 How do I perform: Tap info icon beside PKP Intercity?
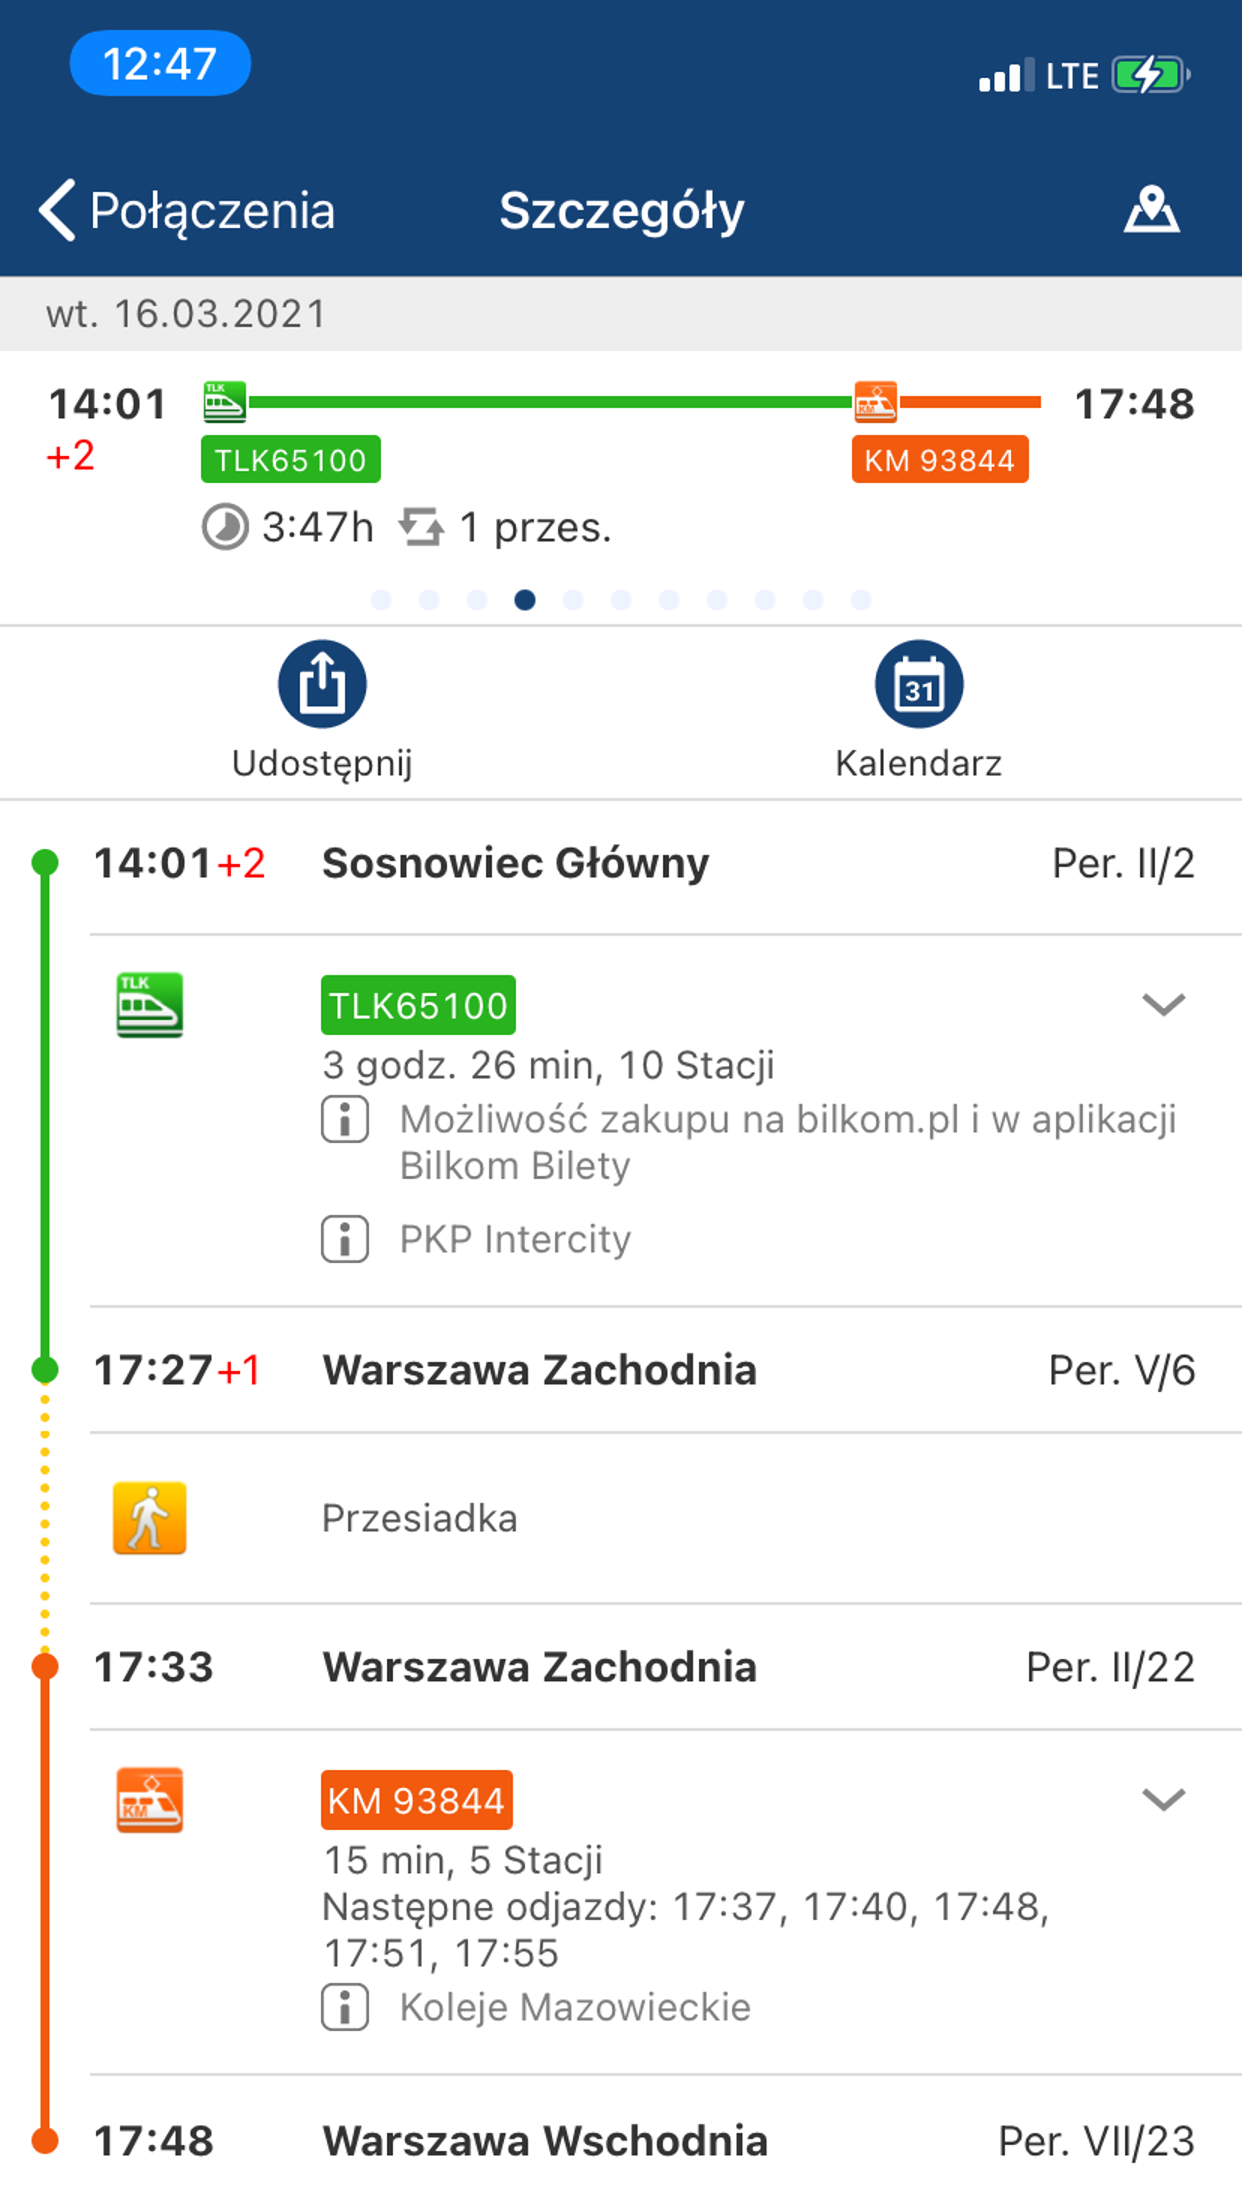pyautogui.click(x=345, y=1240)
